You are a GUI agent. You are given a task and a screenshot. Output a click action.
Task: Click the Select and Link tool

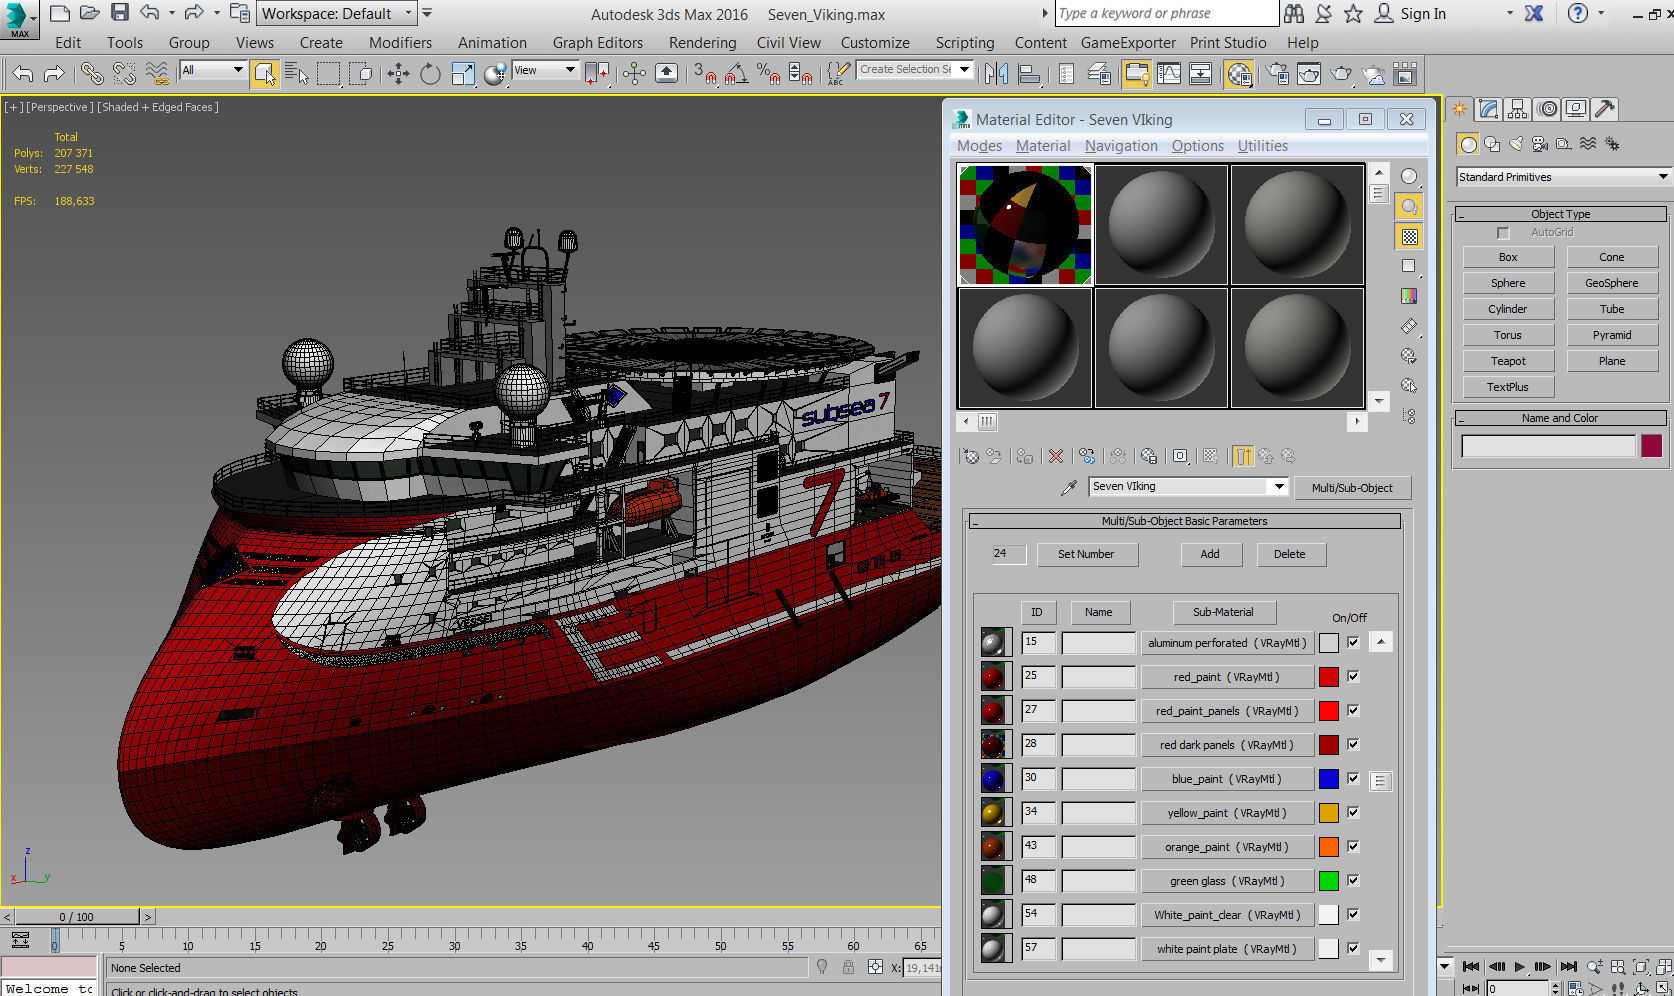[x=91, y=73]
